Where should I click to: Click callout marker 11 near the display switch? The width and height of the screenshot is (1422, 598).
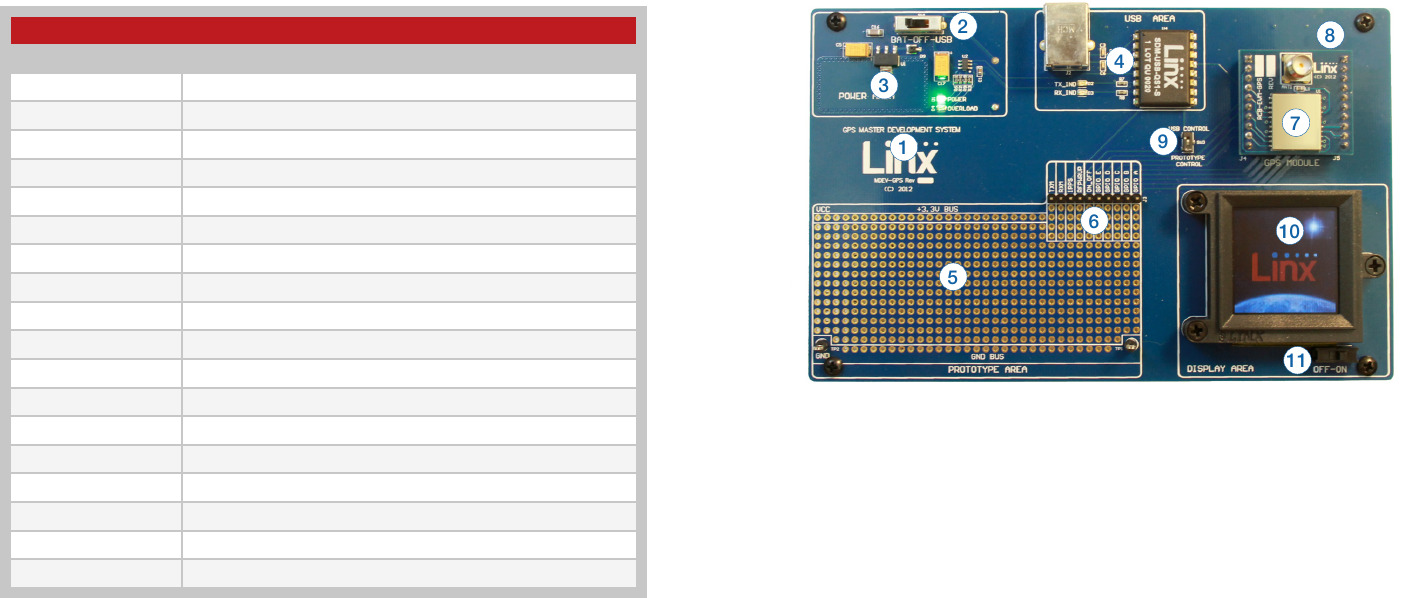[1297, 361]
